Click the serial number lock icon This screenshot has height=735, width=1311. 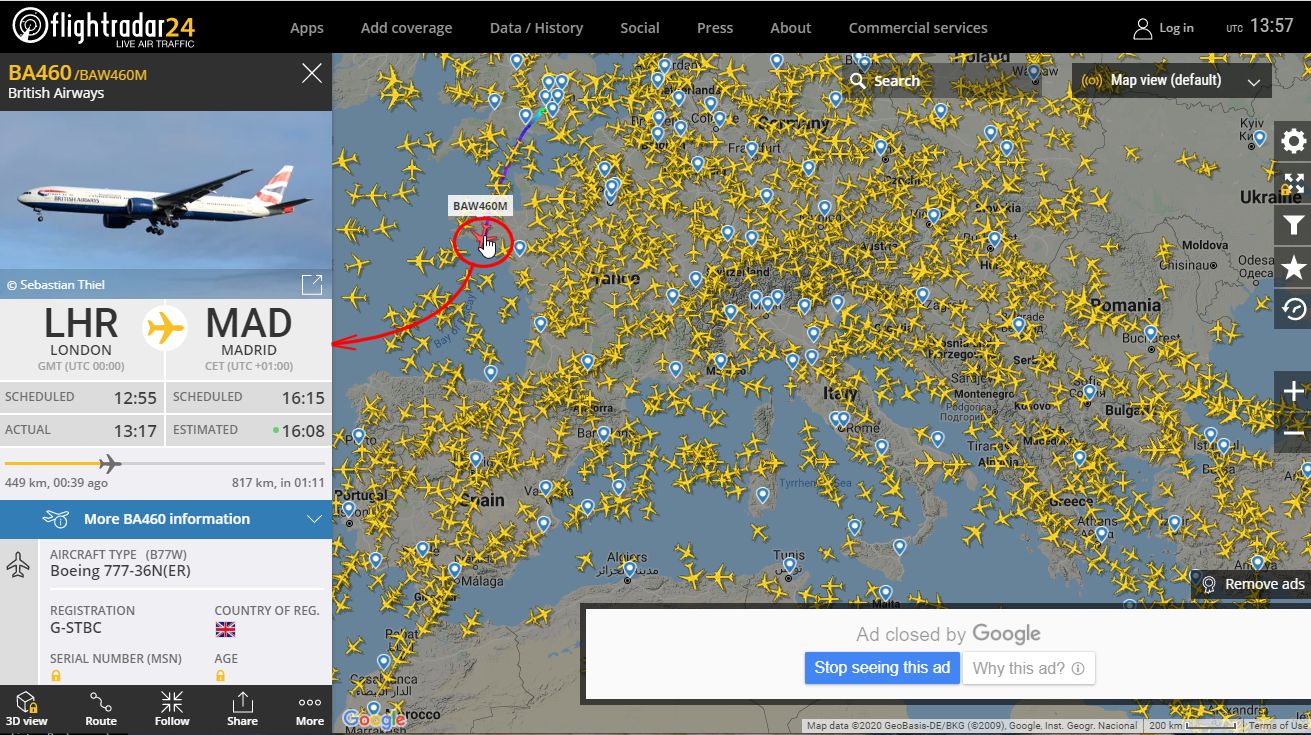pos(56,677)
